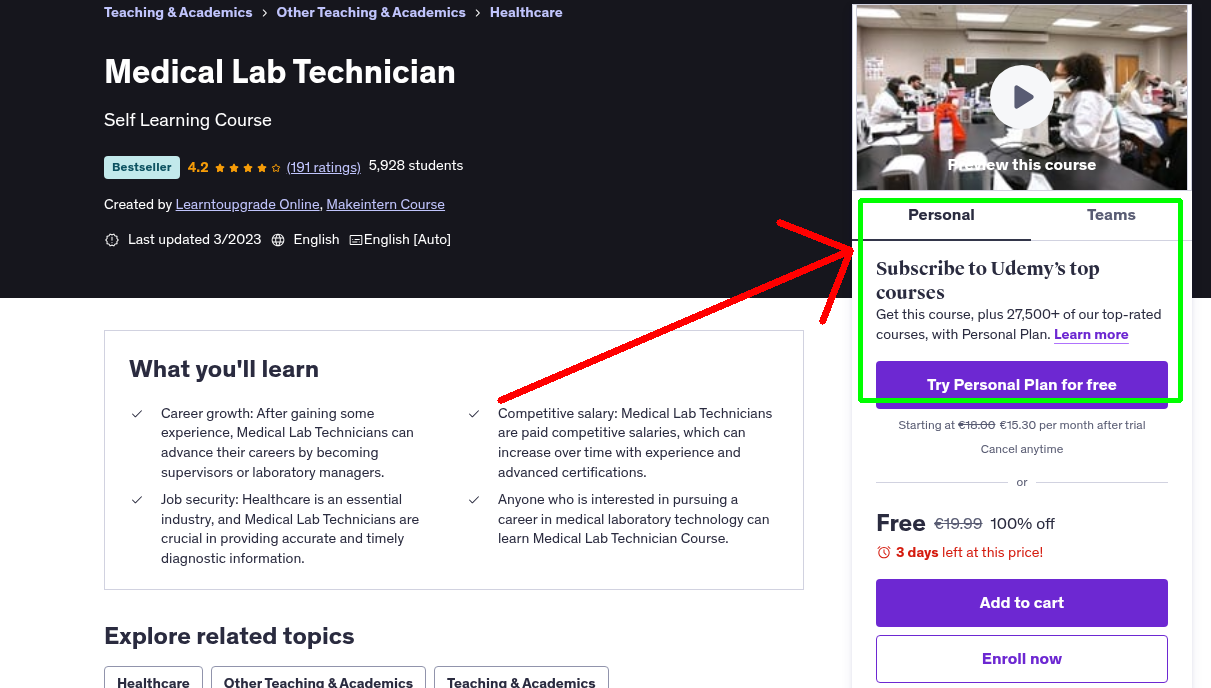This screenshot has height=688, width=1211.
Task: Click the Medical Lab Technician title
Action: [280, 72]
